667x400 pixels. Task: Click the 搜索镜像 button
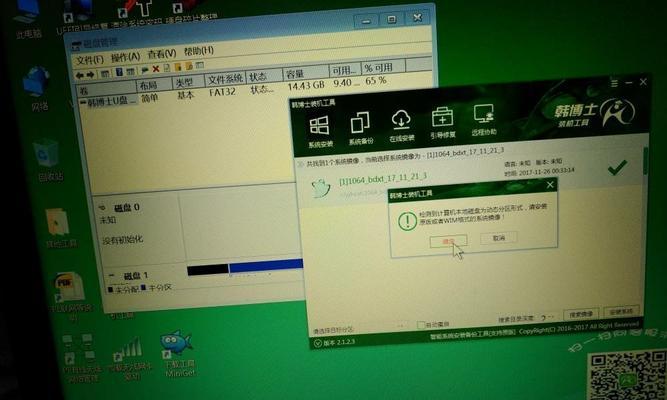tap(581, 314)
